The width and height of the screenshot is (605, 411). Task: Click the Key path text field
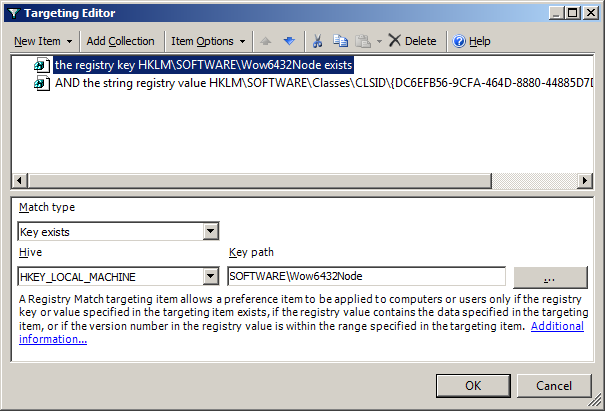pyautogui.click(x=366, y=277)
